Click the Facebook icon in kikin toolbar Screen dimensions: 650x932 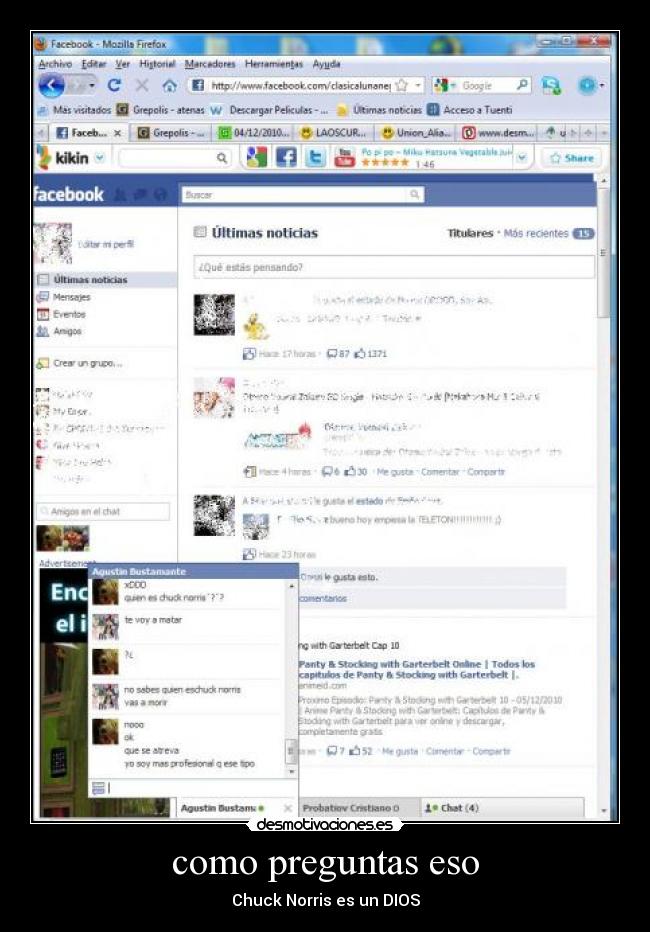[286, 157]
